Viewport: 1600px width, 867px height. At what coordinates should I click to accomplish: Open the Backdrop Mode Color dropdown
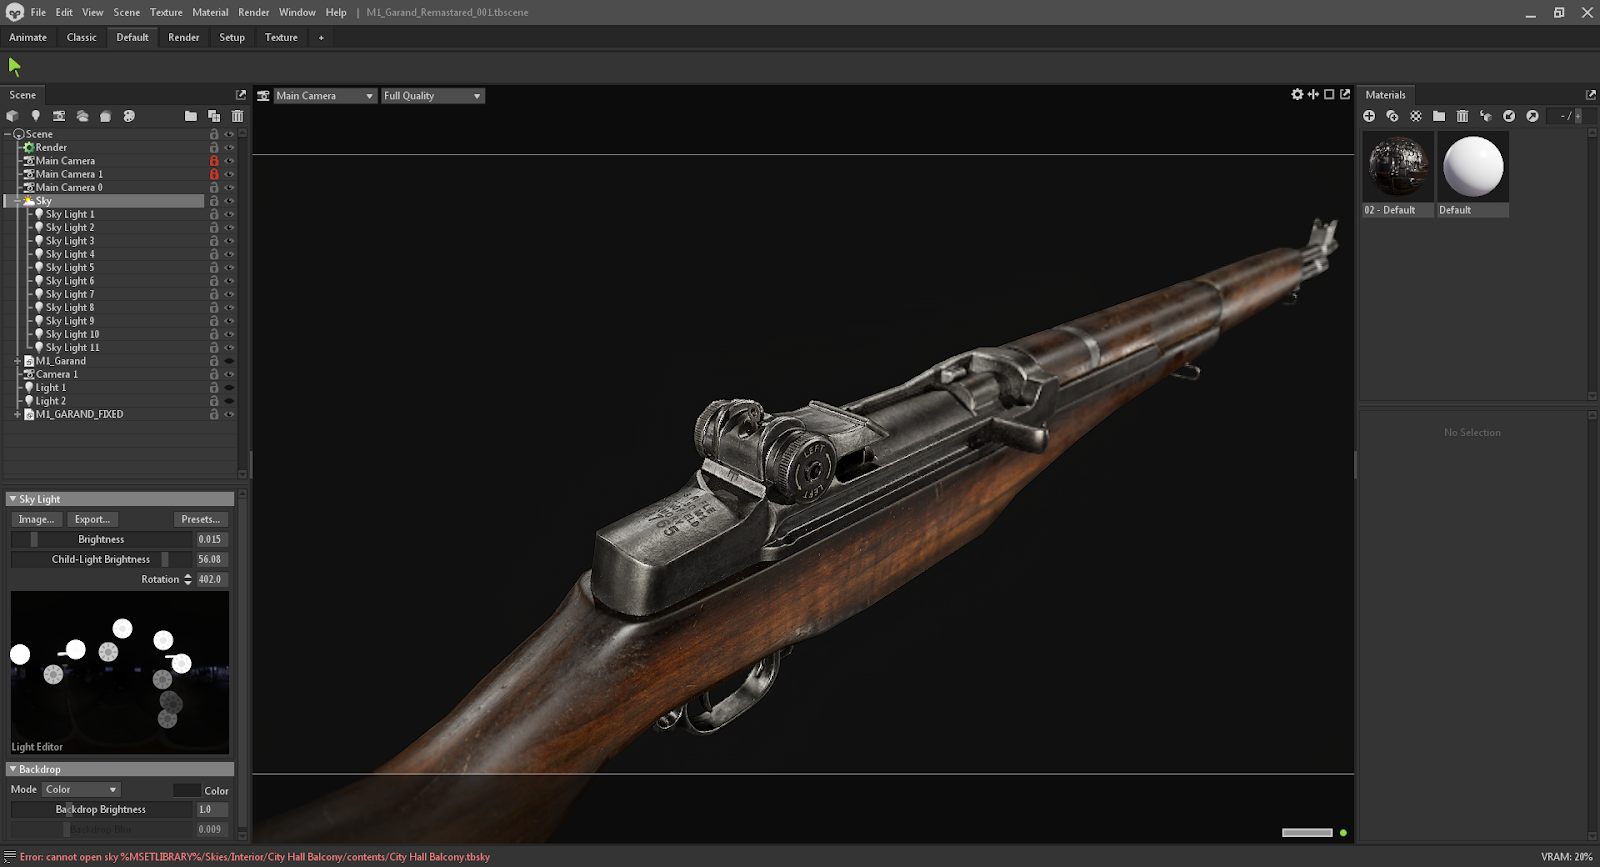(81, 790)
